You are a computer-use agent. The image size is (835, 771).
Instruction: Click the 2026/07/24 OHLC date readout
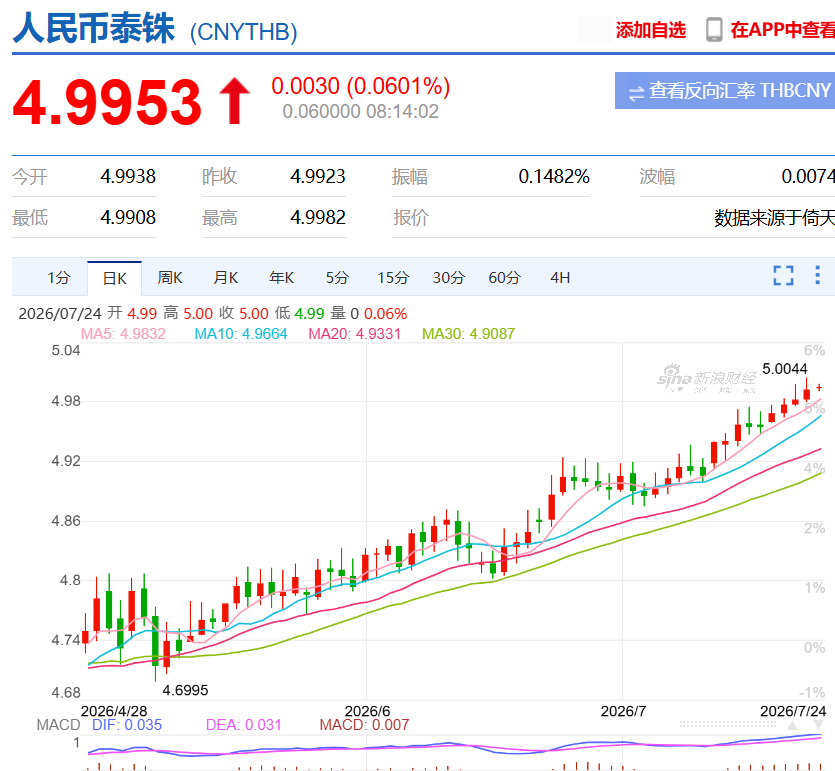tap(60, 314)
